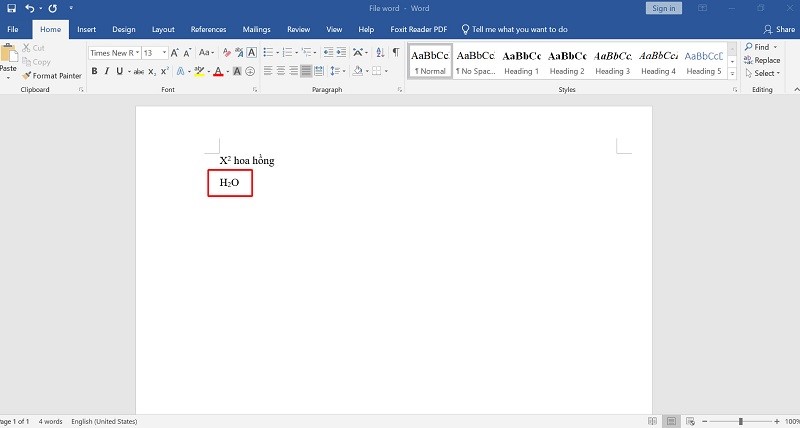Expand the Styles gallery
Screen dimensions: 800x428
pos(733,74)
